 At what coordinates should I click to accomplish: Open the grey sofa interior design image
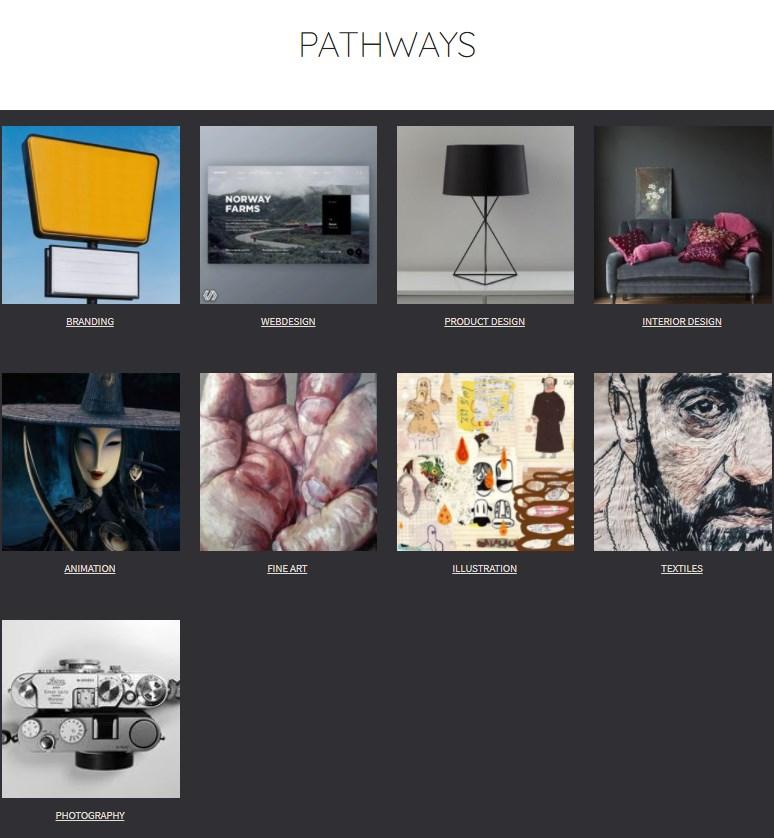[683, 215]
